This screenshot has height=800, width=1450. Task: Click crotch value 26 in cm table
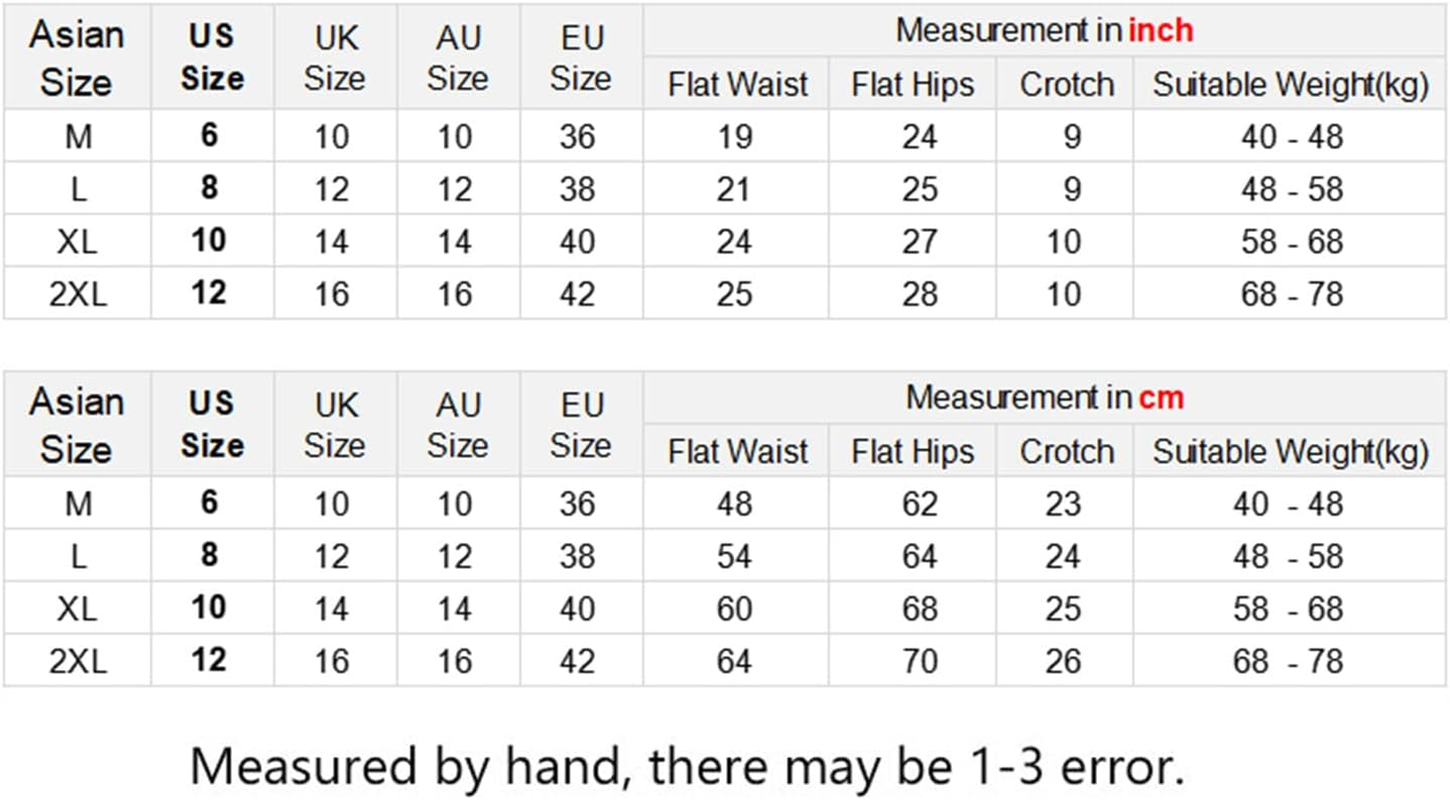pos(1064,661)
